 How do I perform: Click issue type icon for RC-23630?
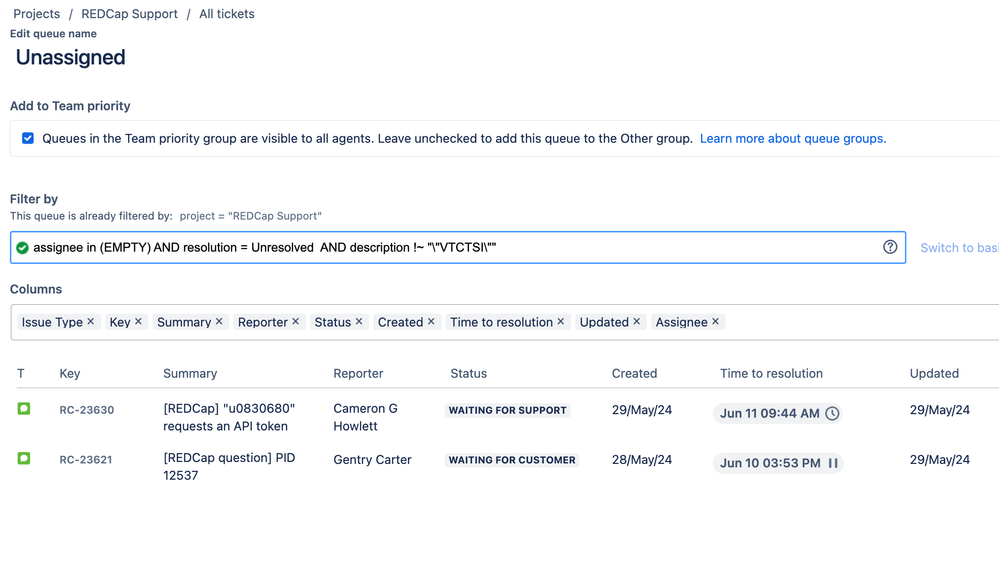(24, 408)
